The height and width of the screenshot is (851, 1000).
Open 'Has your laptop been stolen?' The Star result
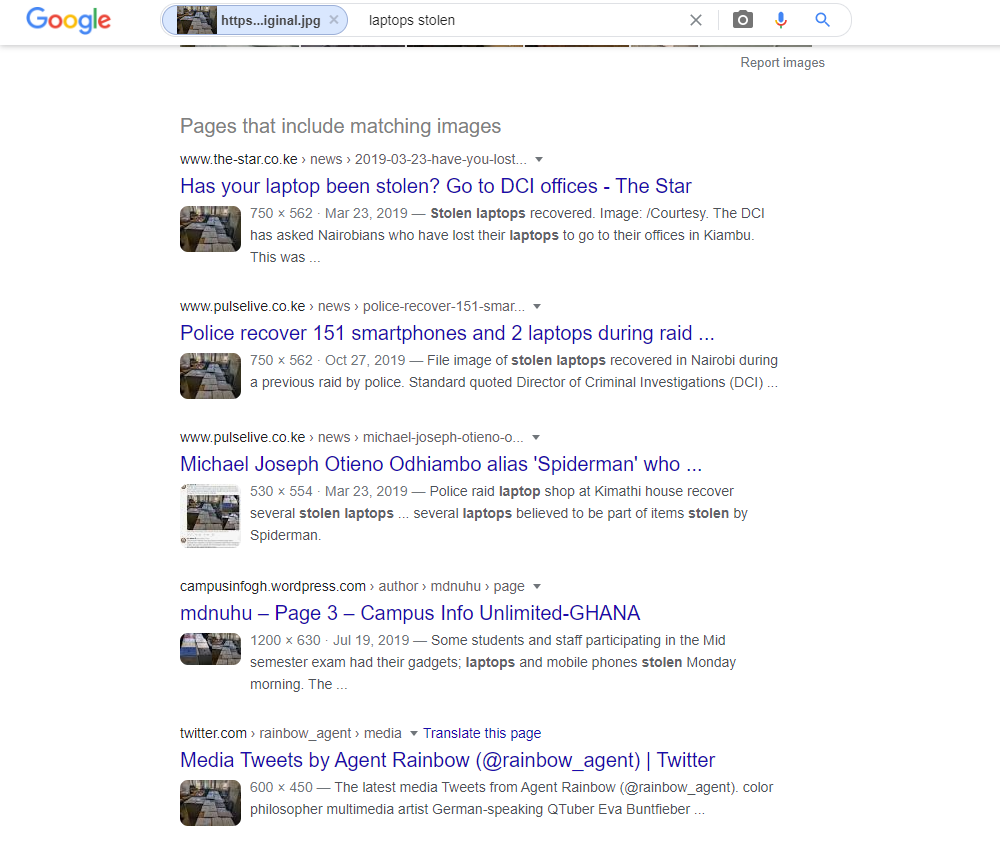(x=435, y=186)
